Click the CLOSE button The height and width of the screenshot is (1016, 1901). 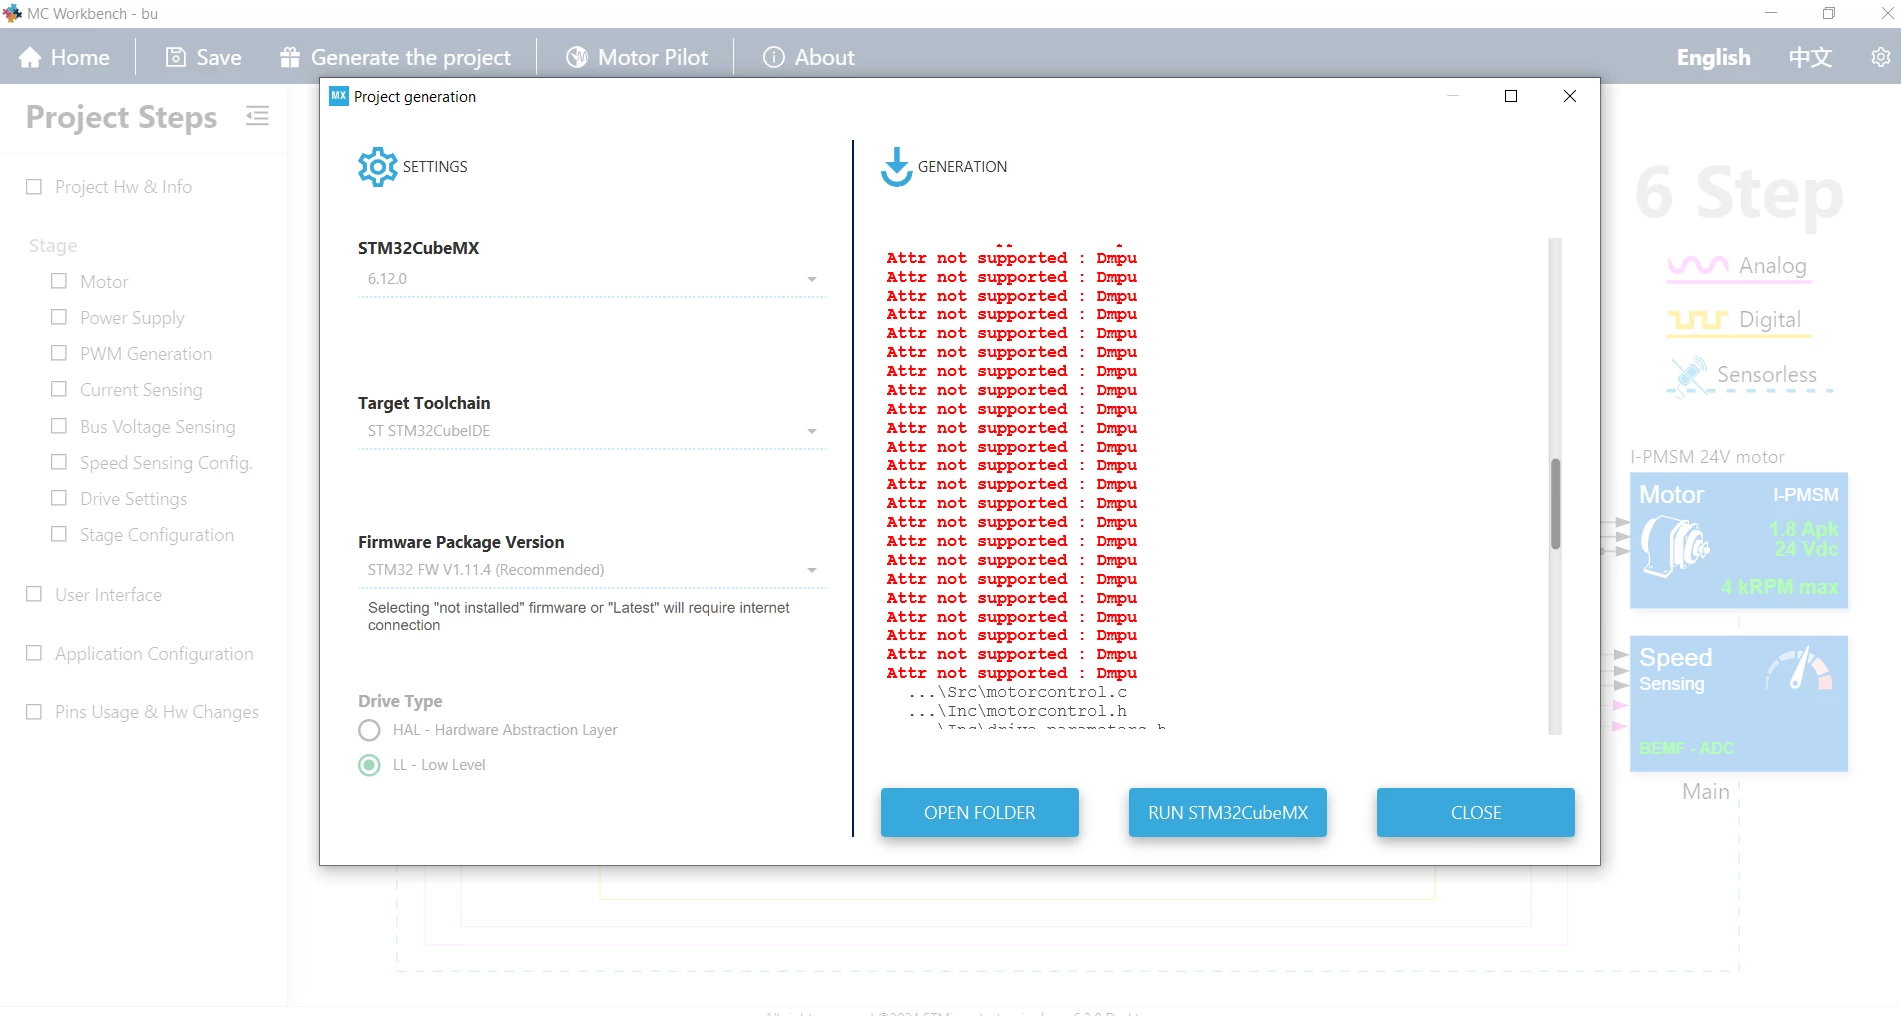coord(1475,812)
